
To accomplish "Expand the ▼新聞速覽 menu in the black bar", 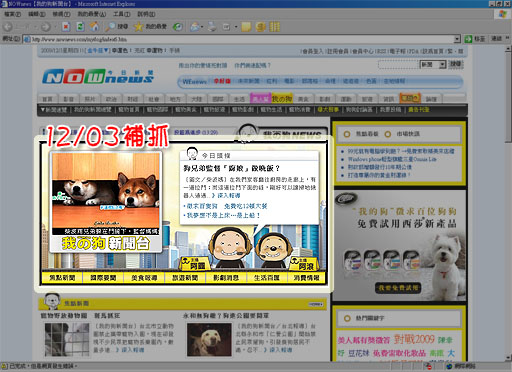I will point(54,110).
